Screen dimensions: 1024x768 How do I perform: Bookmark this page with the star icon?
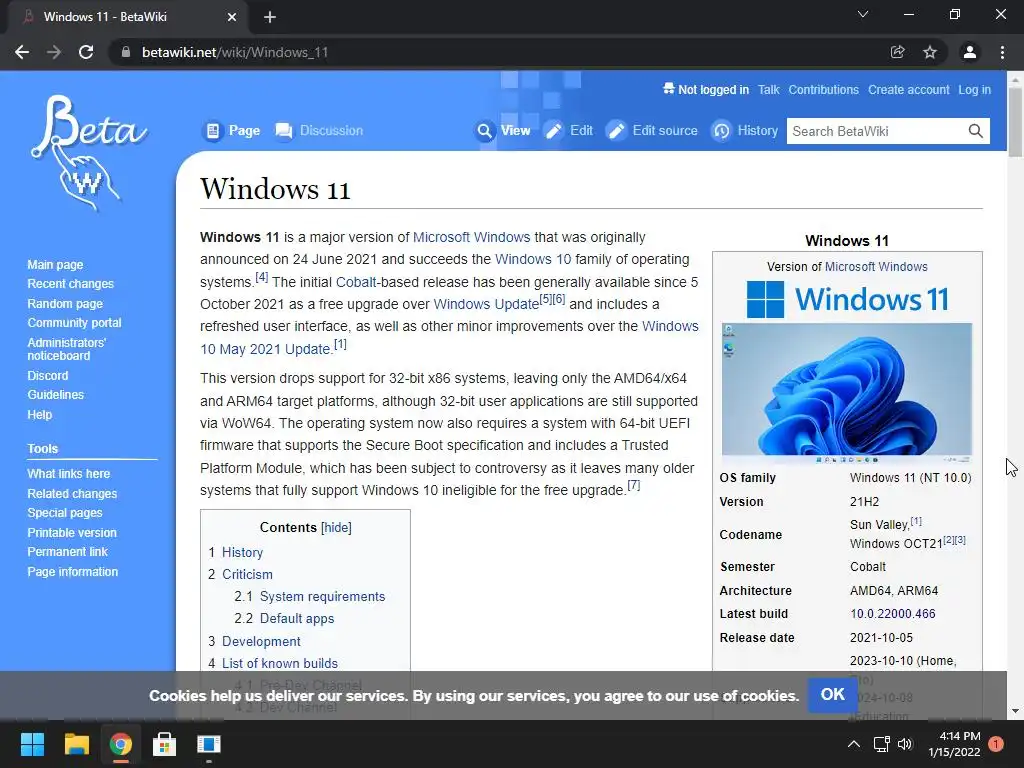pyautogui.click(x=930, y=52)
